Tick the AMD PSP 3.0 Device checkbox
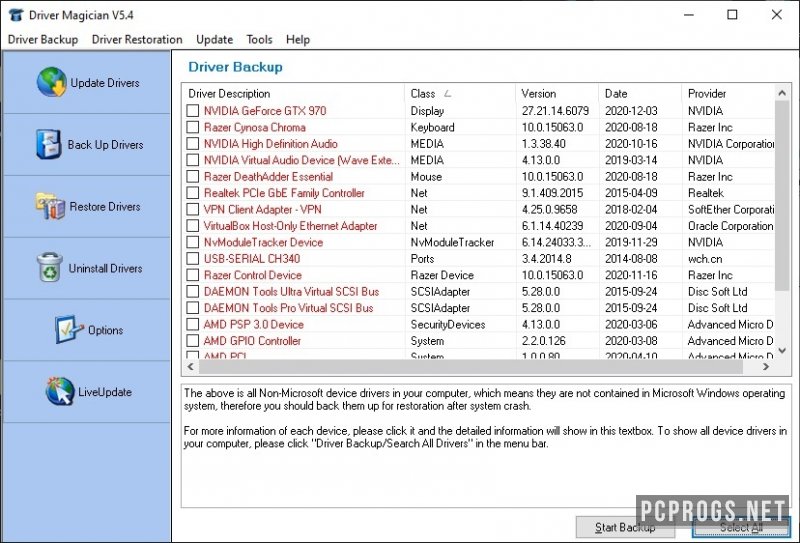 coord(192,324)
